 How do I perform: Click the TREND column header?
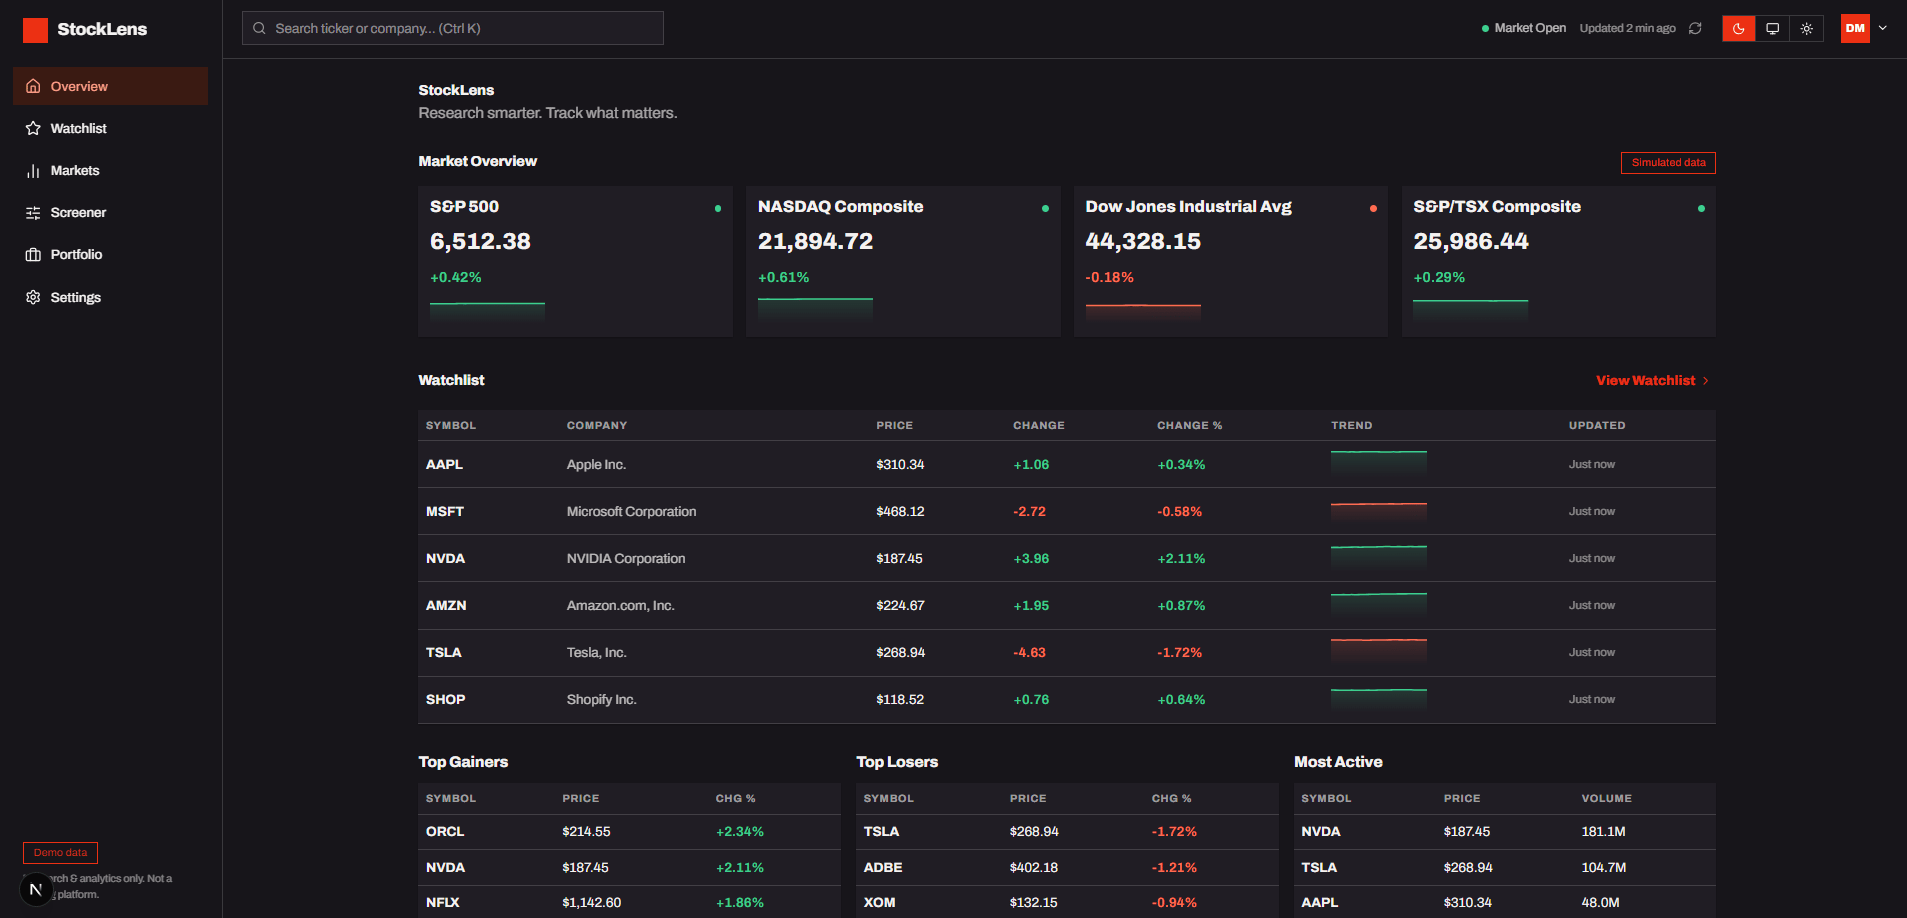(x=1352, y=426)
